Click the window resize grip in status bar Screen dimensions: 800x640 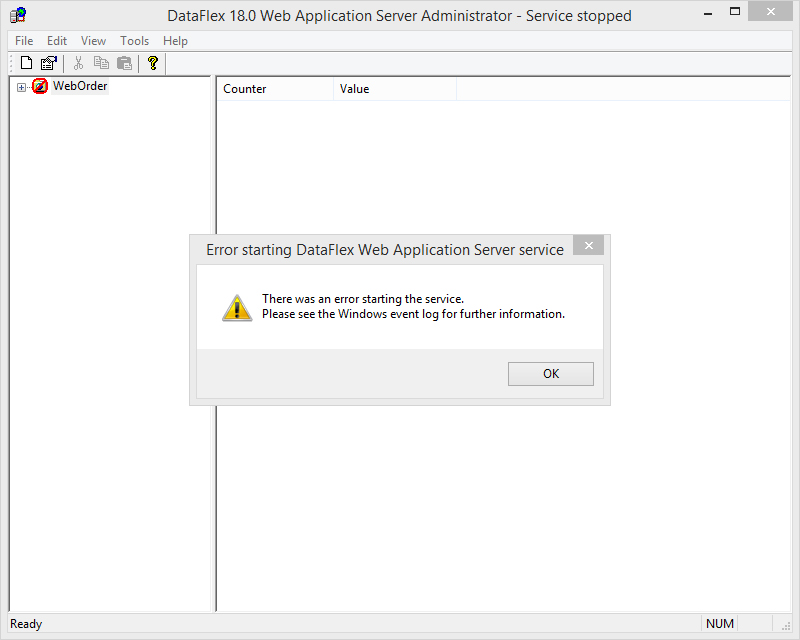tap(785, 625)
